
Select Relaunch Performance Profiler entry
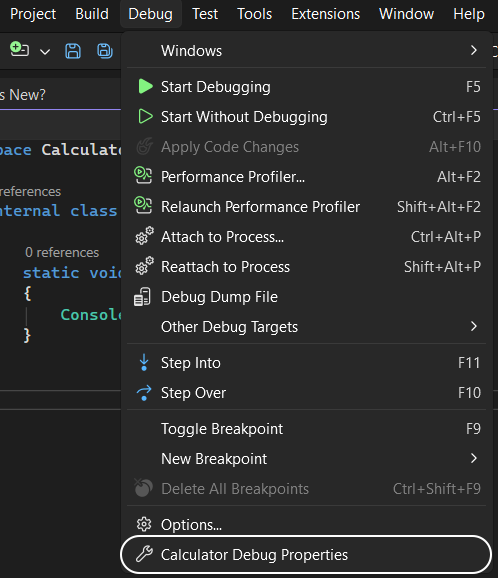coord(306,207)
